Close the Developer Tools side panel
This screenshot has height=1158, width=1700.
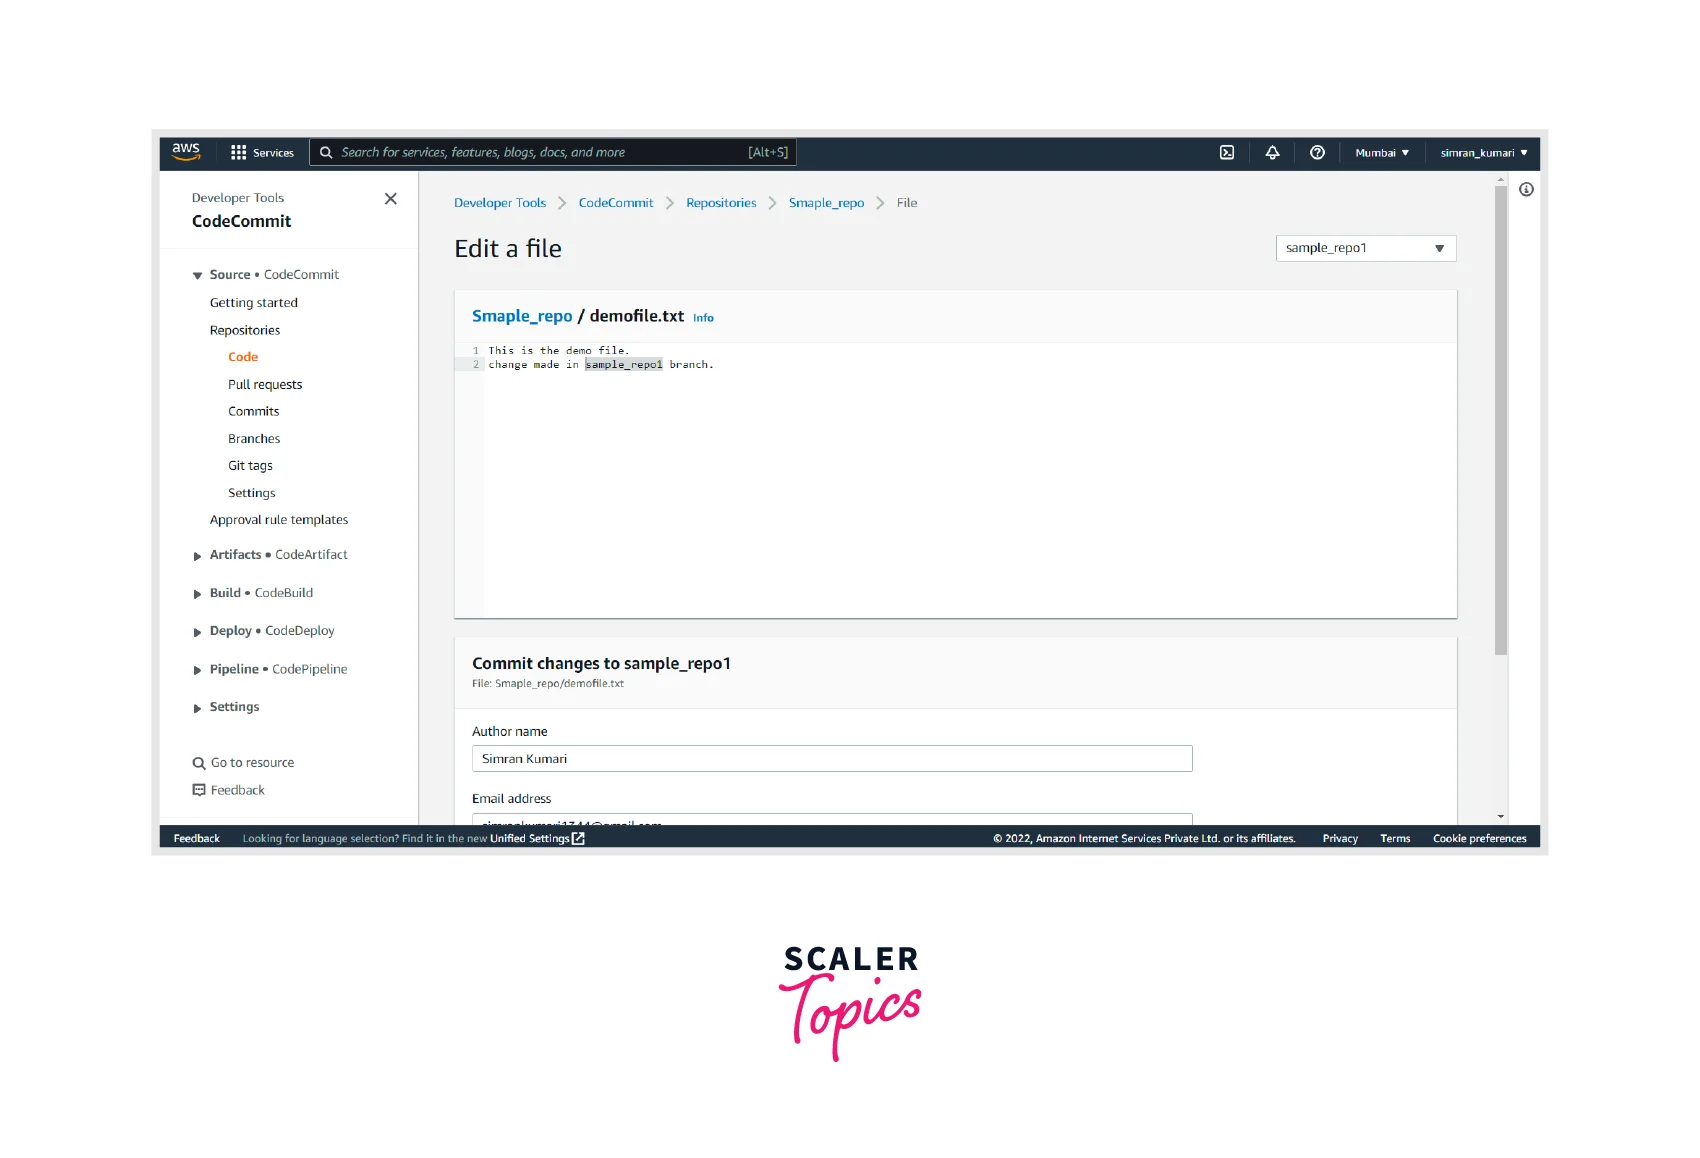point(391,199)
